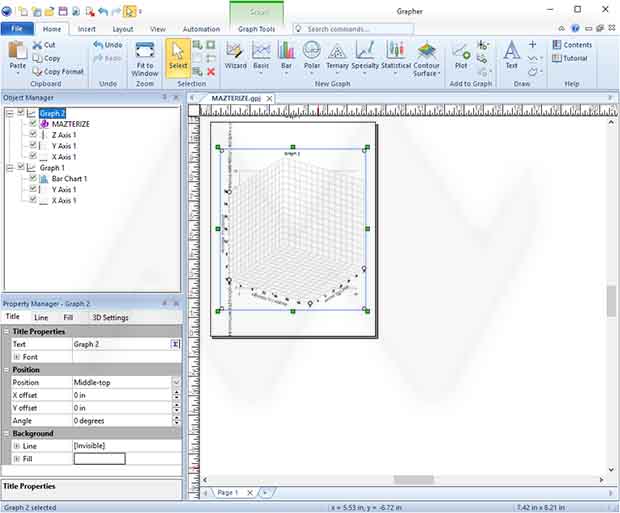
Task: Switch to the Insert ribbon tab
Action: click(87, 29)
